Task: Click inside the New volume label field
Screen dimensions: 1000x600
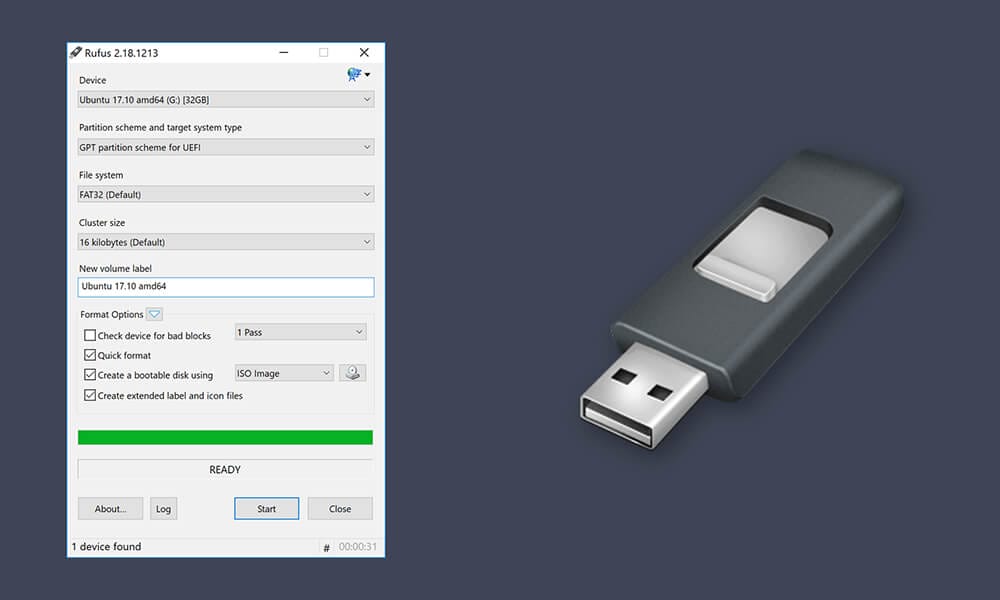Action: 225,287
